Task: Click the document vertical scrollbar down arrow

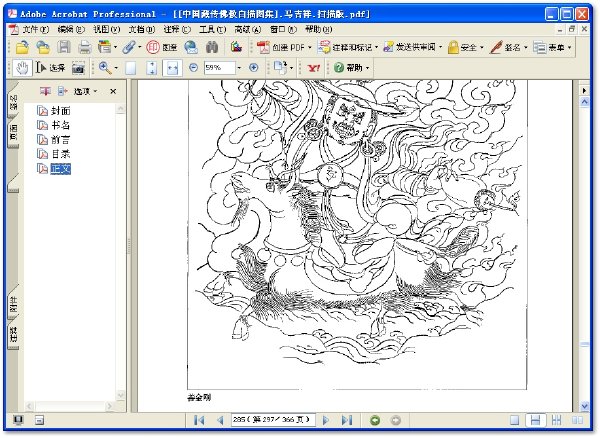Action: click(x=584, y=406)
